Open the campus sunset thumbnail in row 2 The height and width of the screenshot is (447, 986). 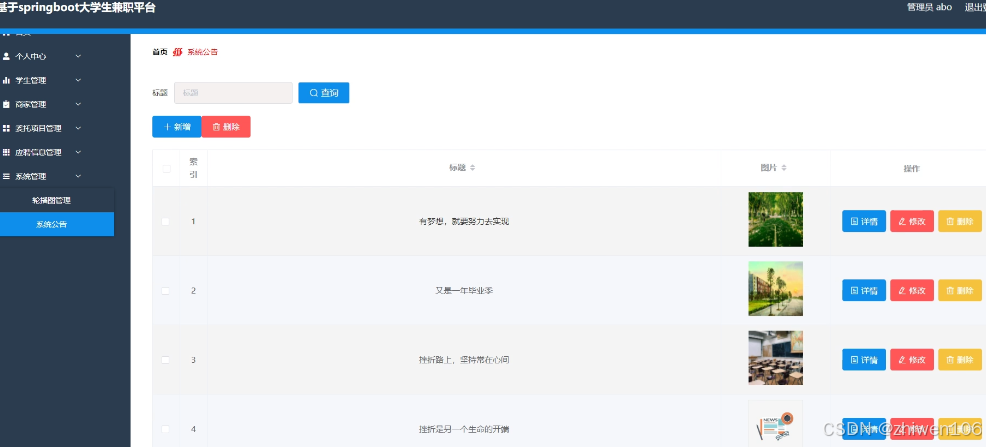[x=775, y=289]
